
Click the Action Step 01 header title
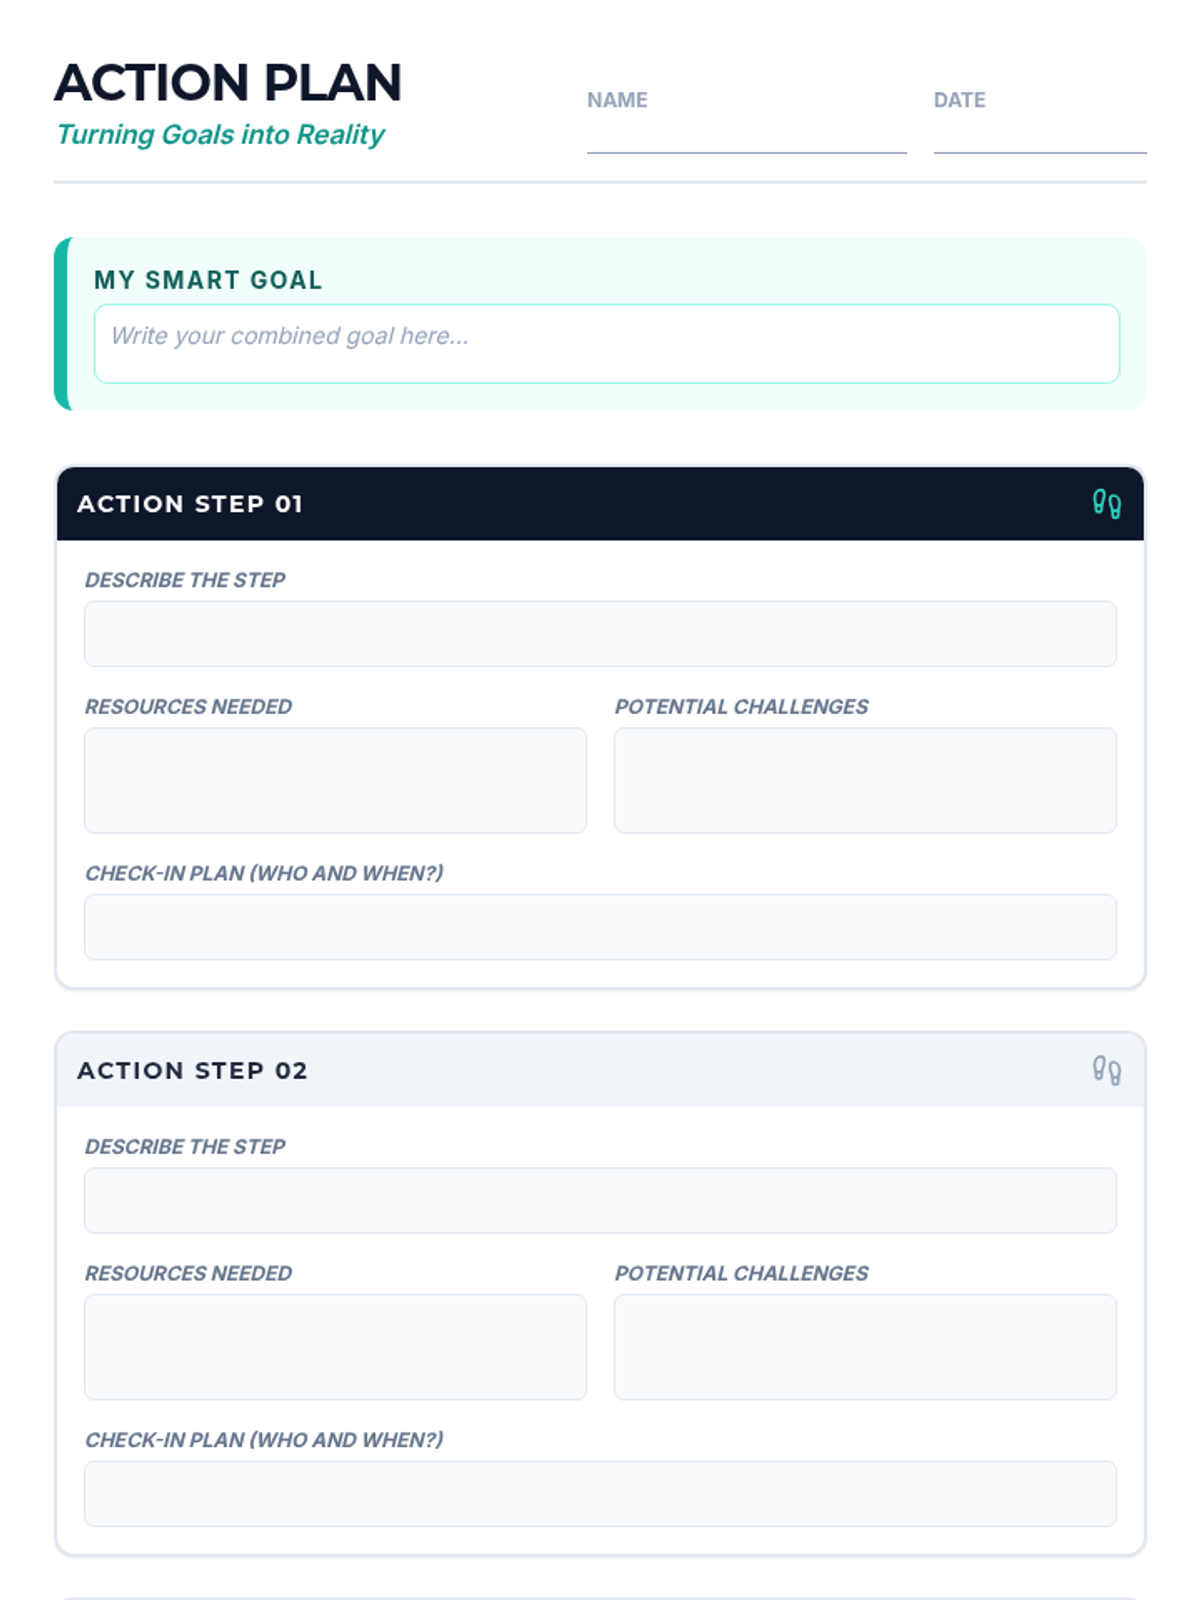pos(190,504)
